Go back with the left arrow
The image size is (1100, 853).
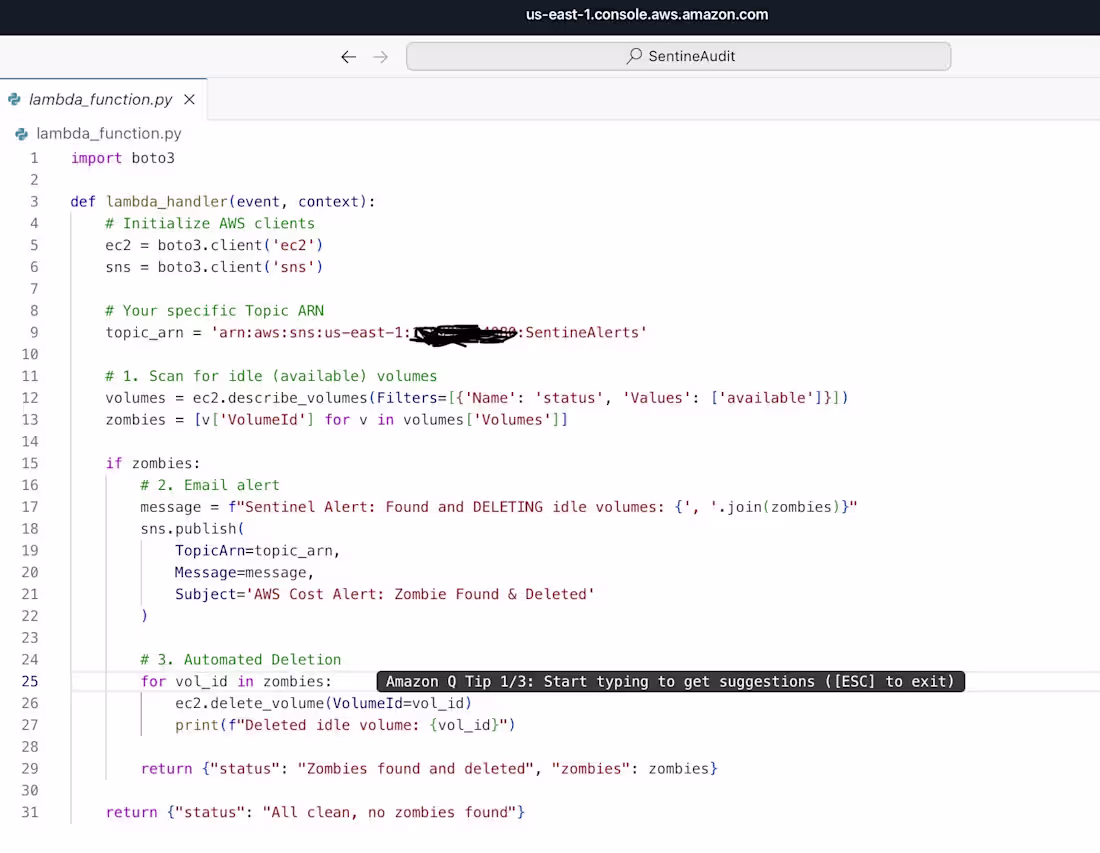(349, 57)
